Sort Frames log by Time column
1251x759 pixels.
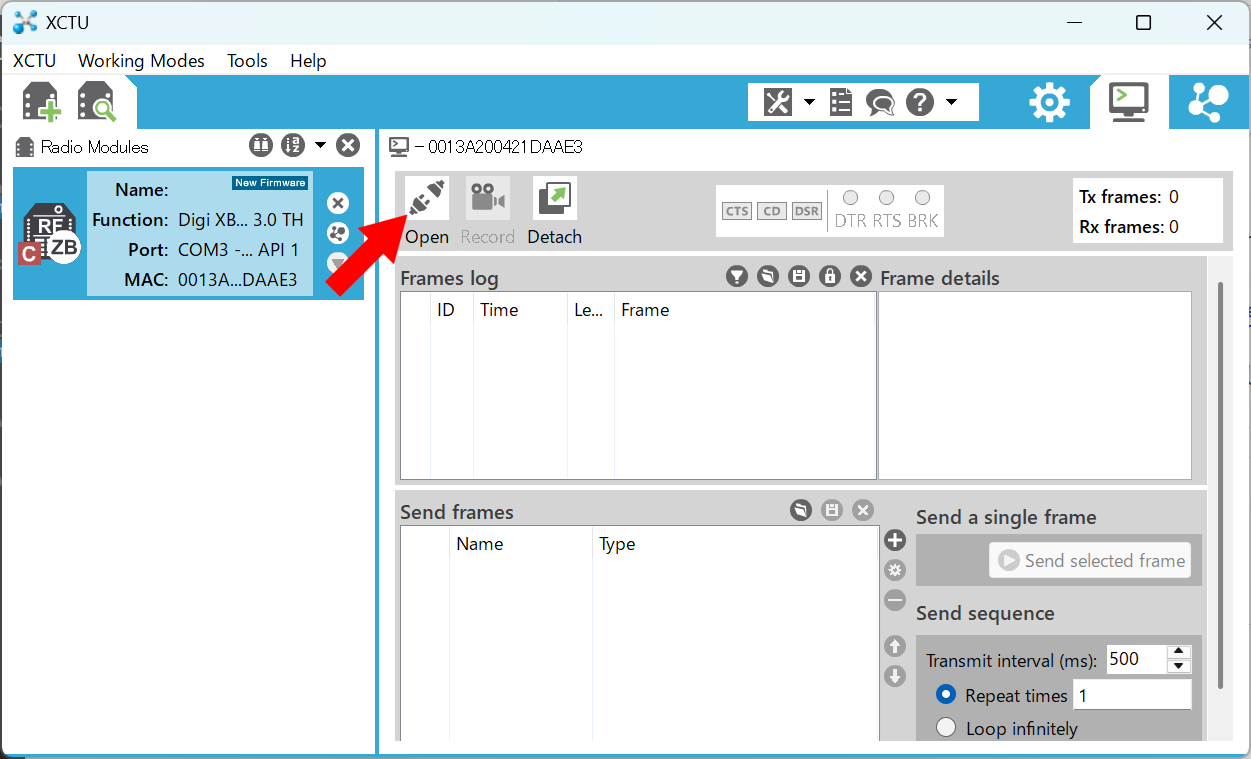pos(520,310)
